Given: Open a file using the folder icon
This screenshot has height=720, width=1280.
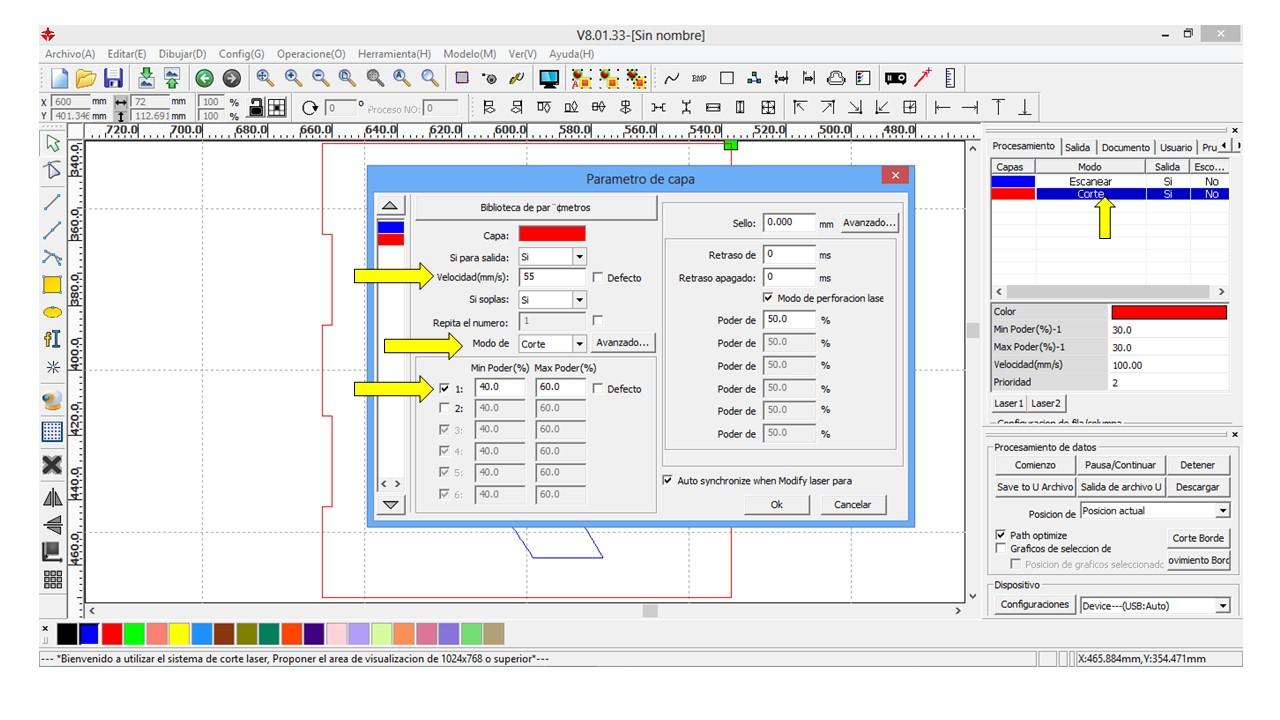Looking at the screenshot, I should [85, 78].
